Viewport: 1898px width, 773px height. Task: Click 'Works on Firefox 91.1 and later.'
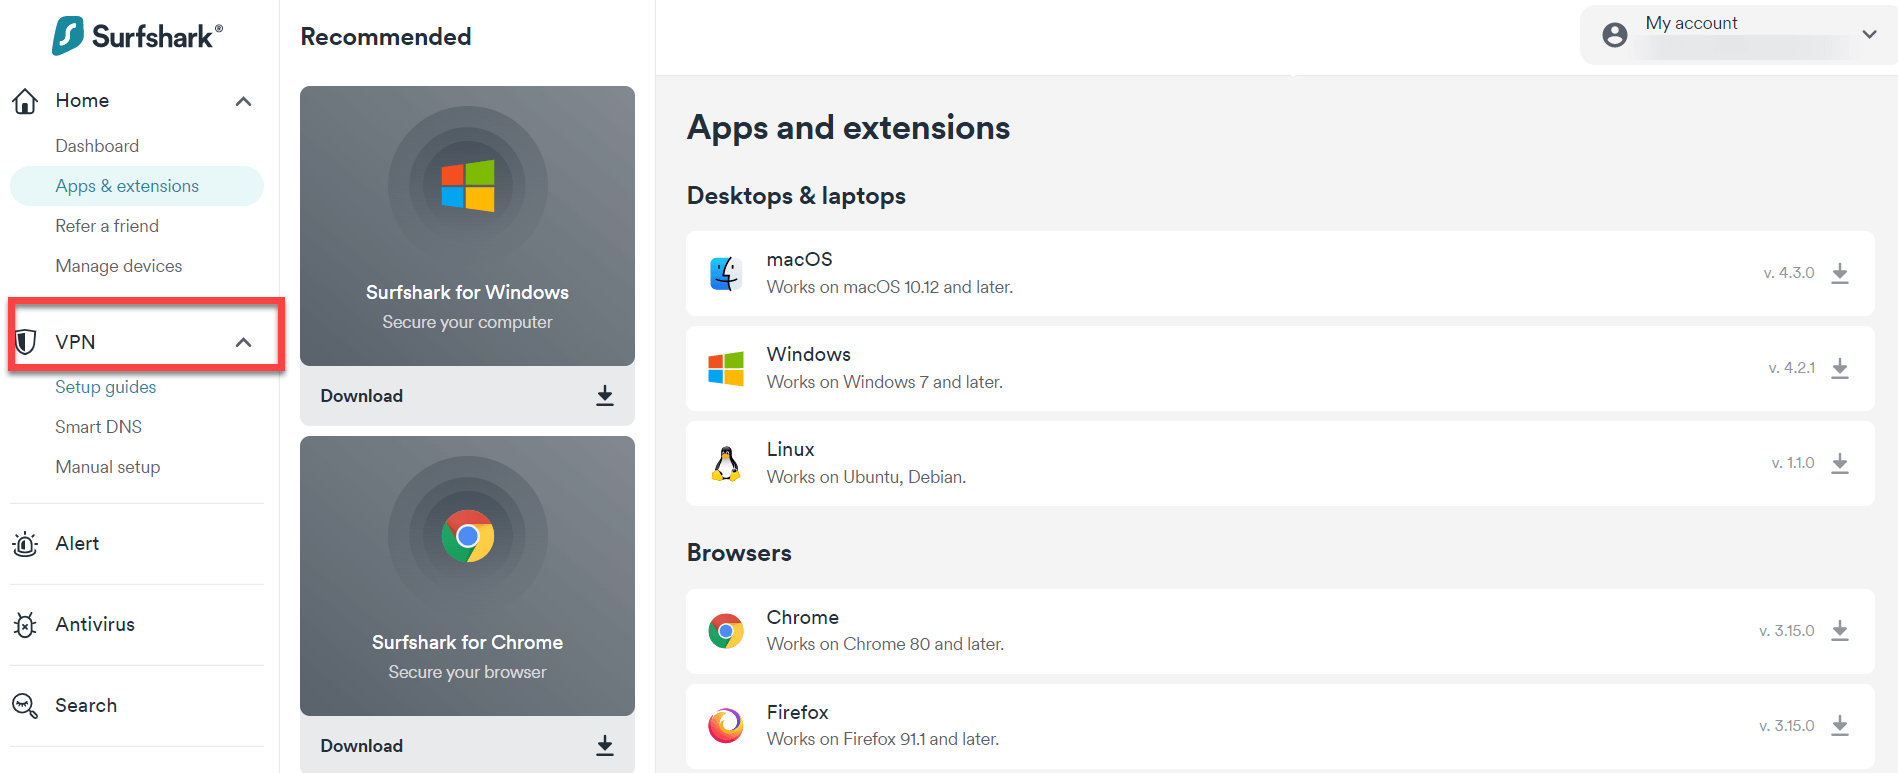point(883,739)
